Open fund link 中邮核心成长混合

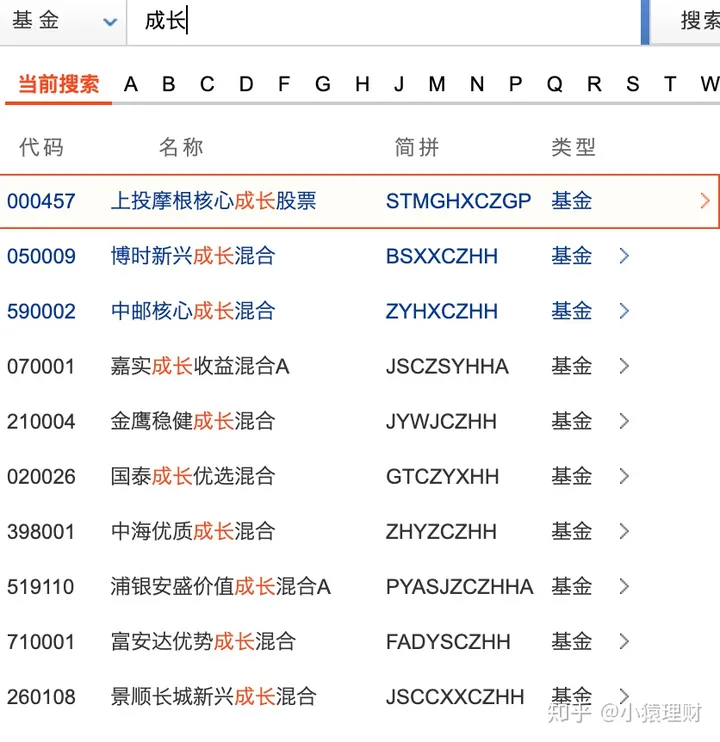tap(193, 311)
